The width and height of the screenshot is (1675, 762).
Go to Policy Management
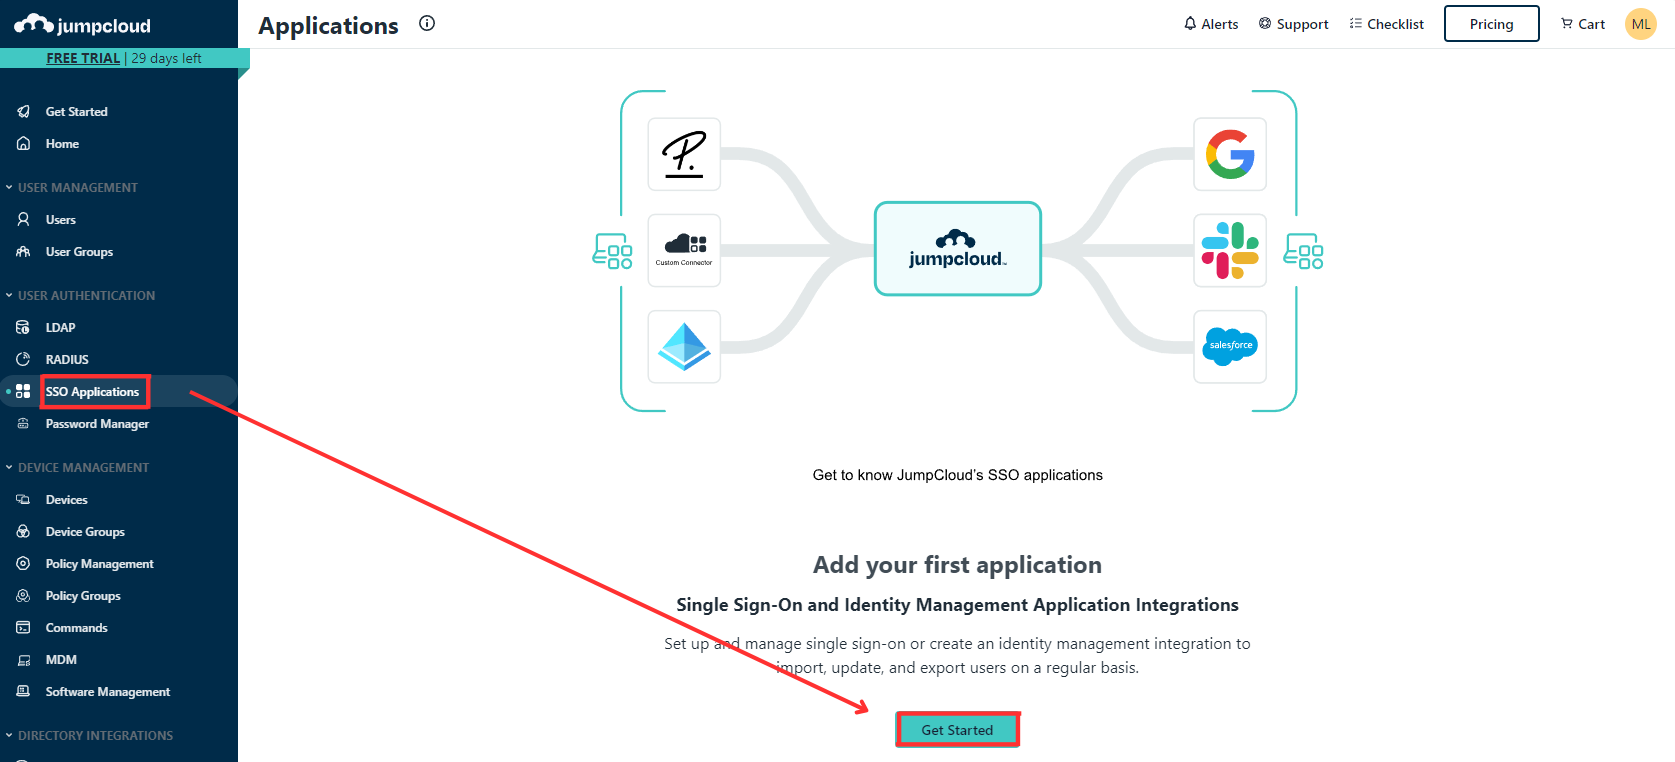[99, 564]
